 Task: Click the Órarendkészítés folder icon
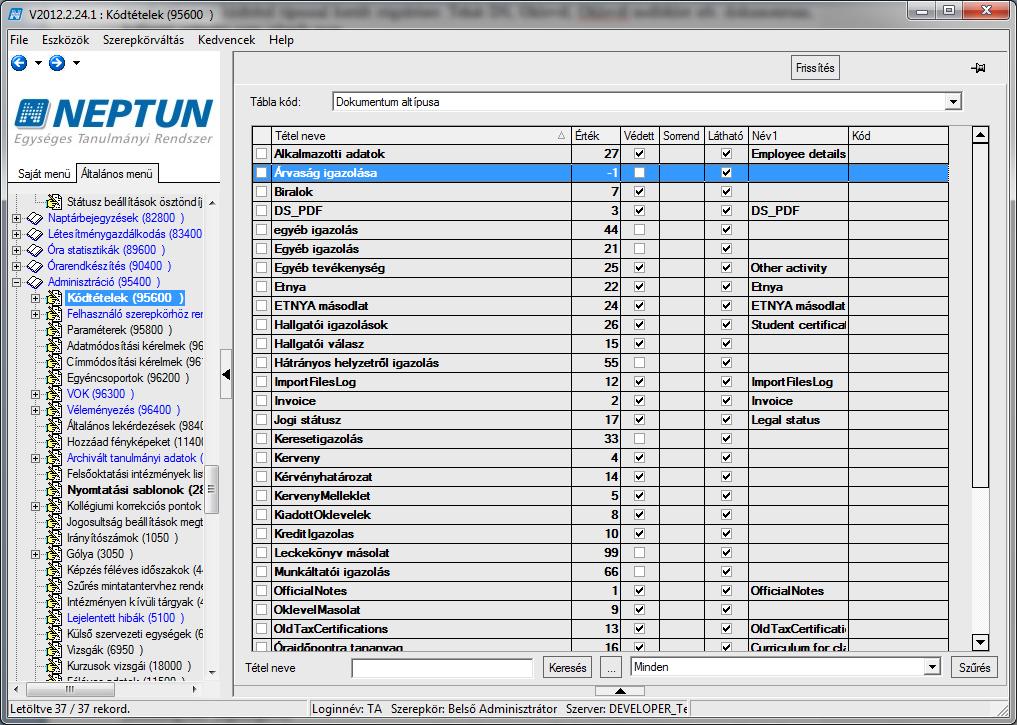(34, 266)
